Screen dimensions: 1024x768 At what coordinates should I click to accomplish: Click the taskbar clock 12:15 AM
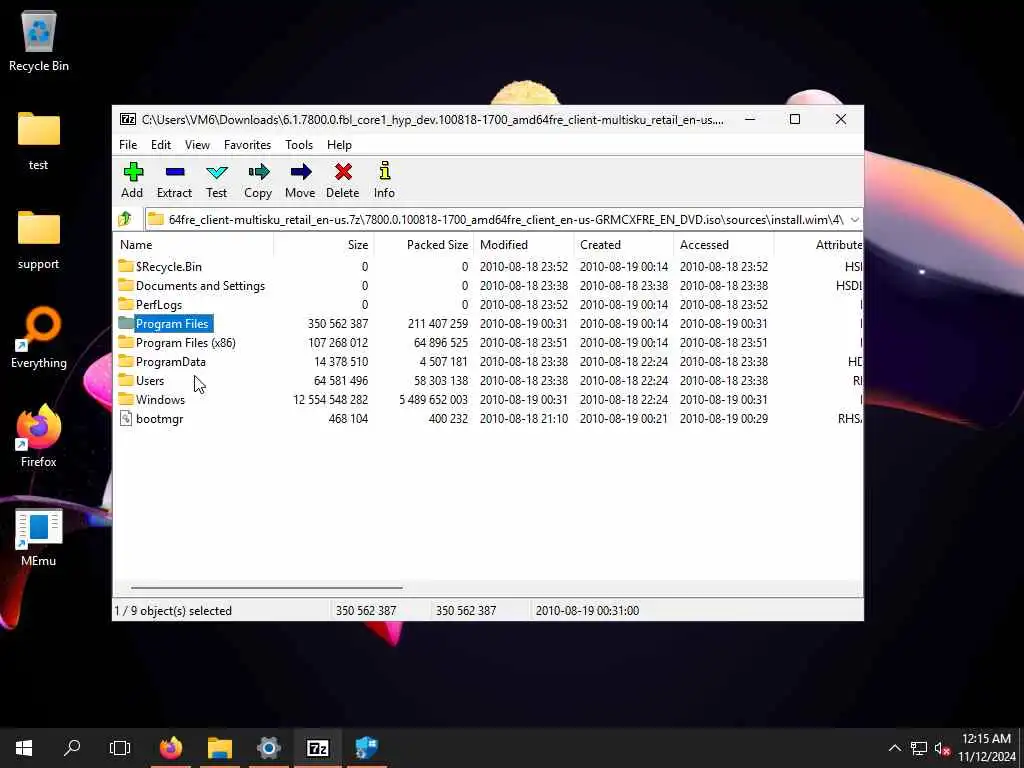tap(987, 739)
